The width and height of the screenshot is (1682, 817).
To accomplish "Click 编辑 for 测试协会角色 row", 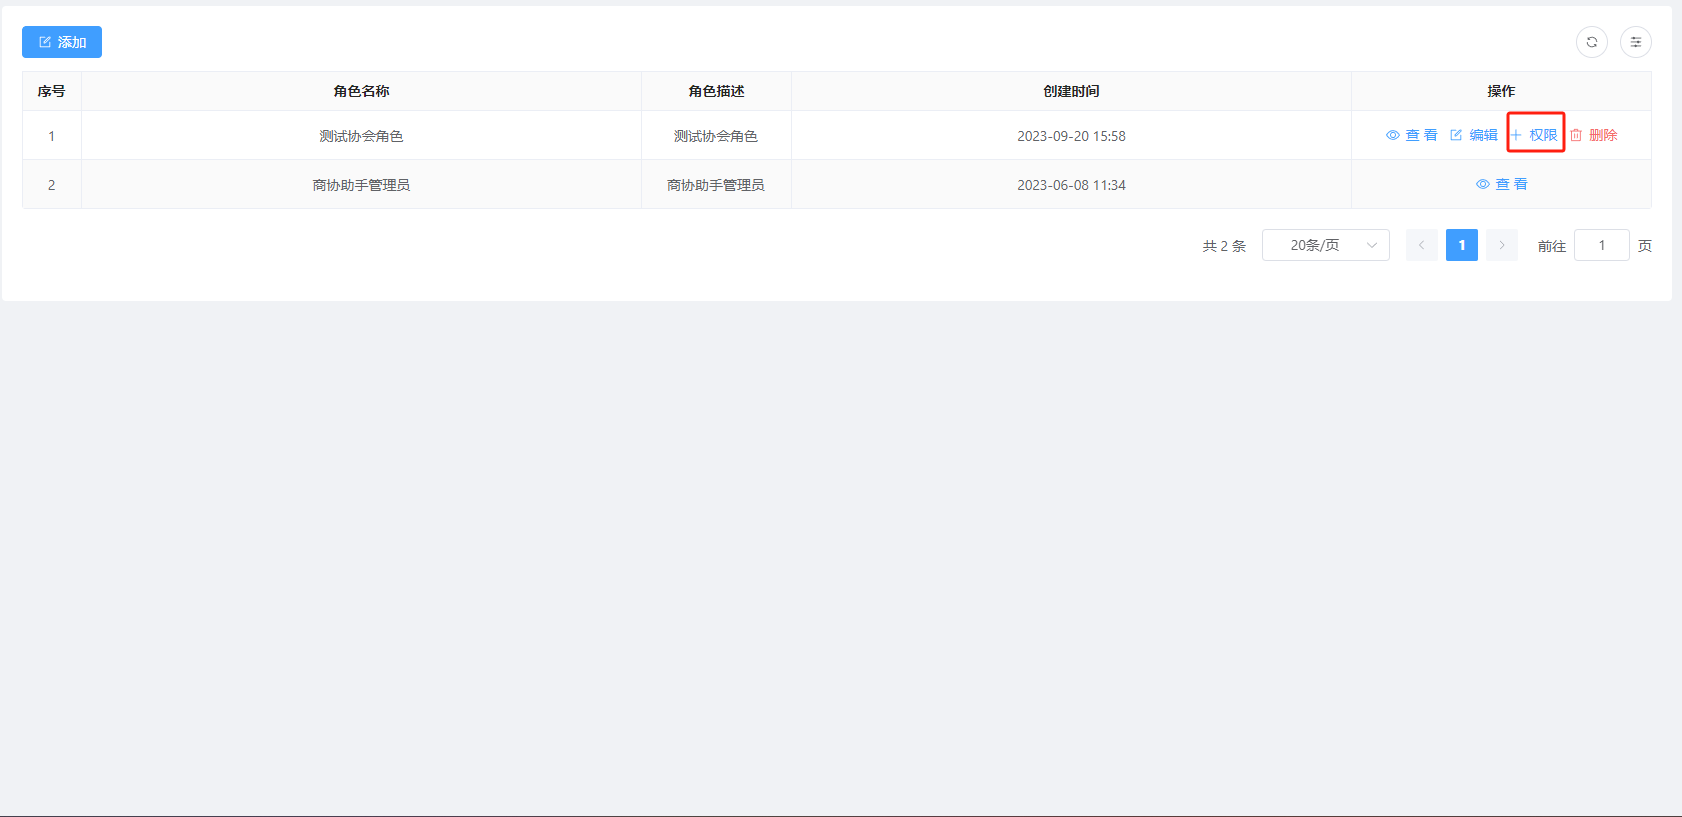I will tap(1474, 135).
